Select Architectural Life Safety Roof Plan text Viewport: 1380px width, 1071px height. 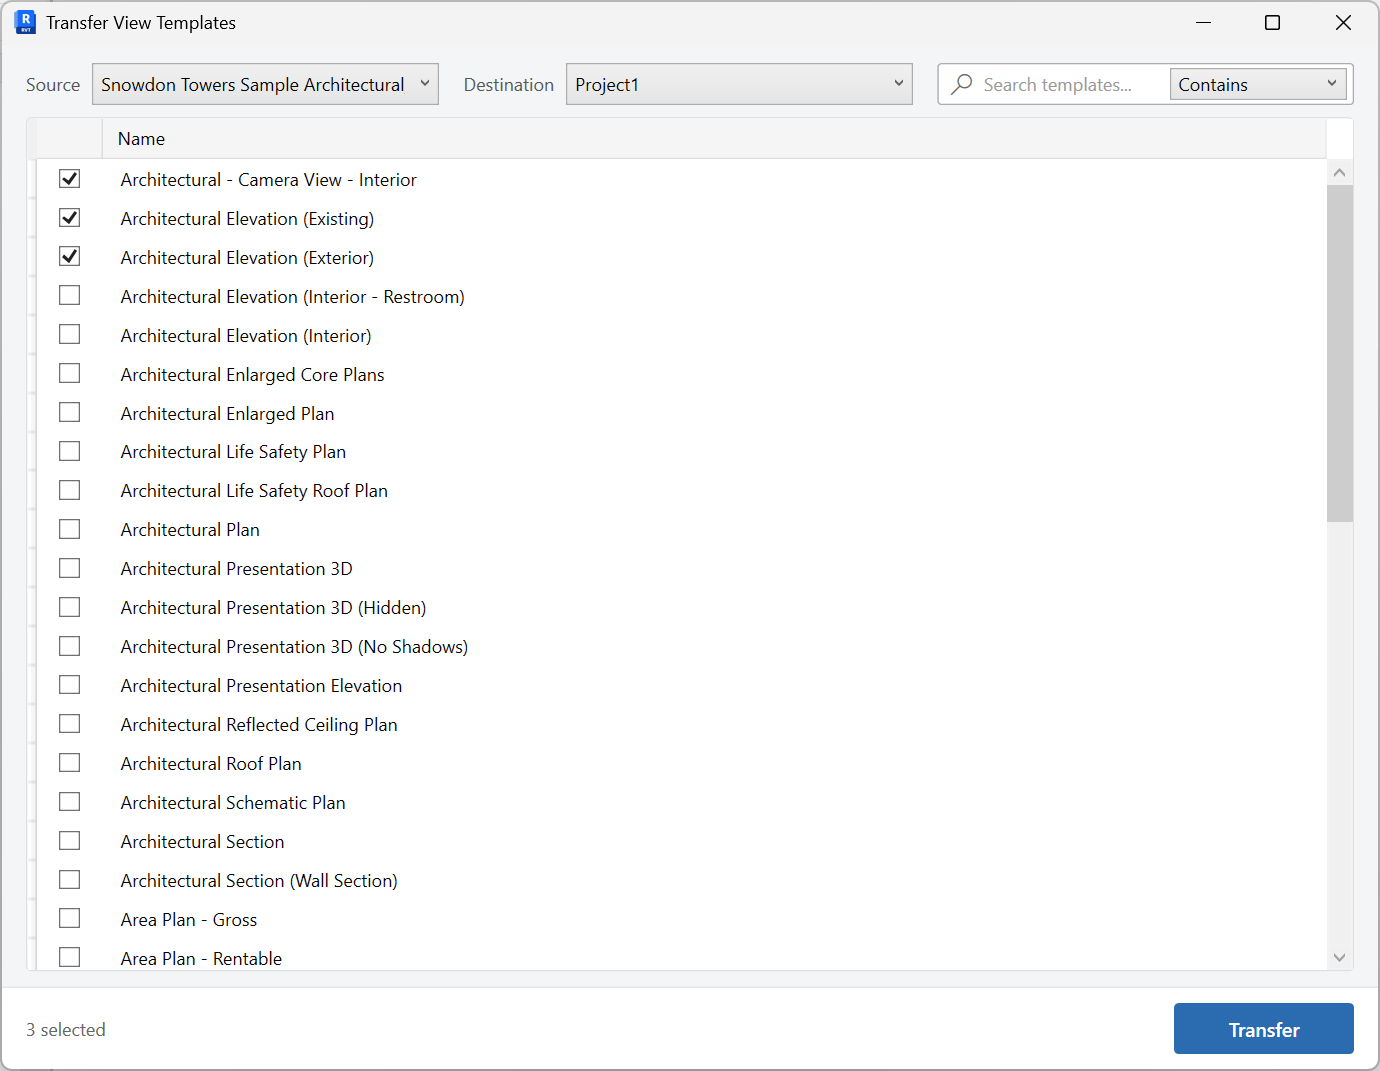[x=254, y=491]
